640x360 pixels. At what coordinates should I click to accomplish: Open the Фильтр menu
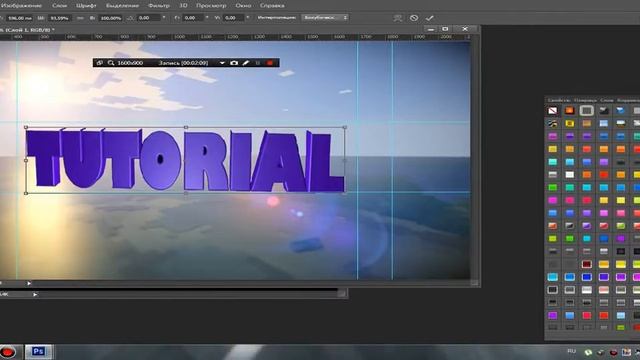tap(159, 6)
